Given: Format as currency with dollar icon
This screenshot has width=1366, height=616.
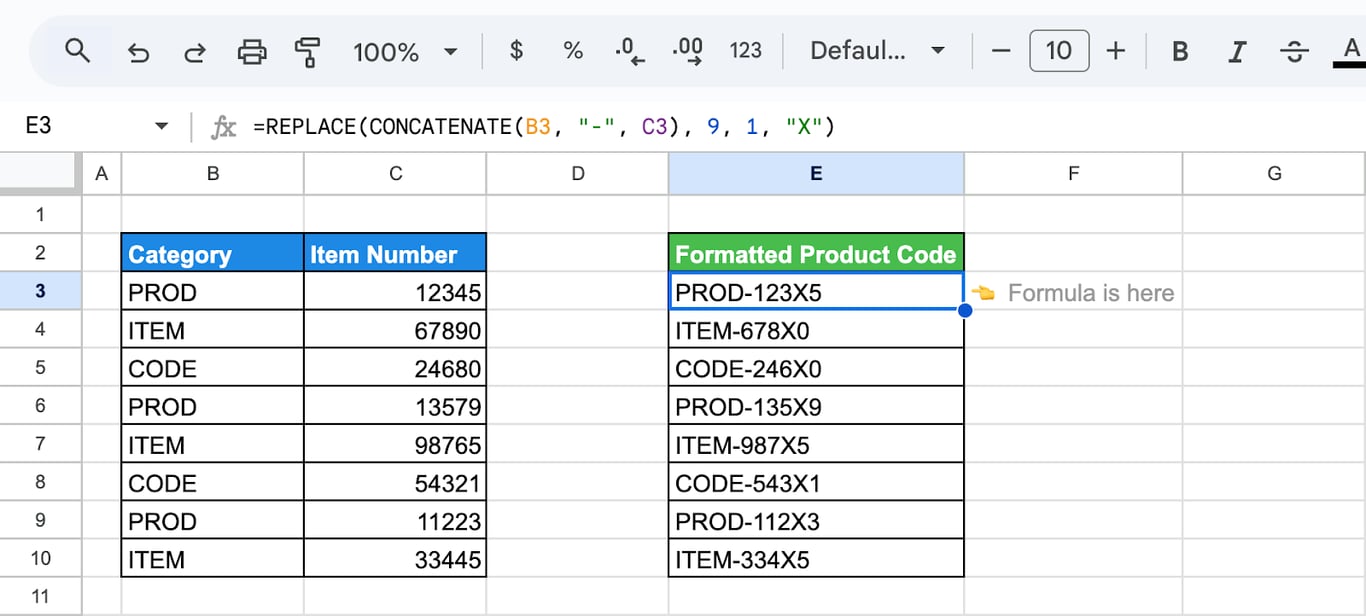Looking at the screenshot, I should click(516, 50).
